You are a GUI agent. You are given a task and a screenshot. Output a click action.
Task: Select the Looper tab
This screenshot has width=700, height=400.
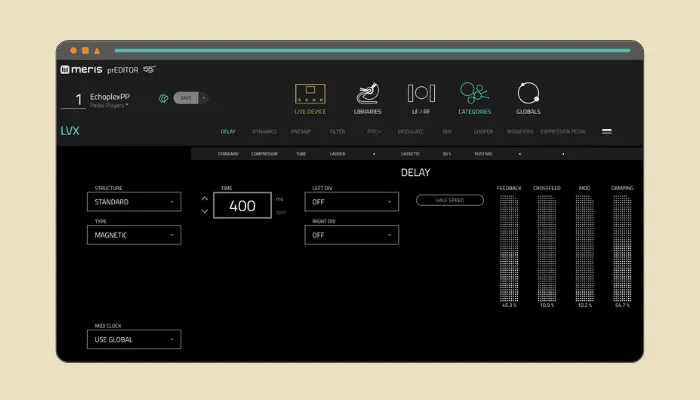point(483,132)
